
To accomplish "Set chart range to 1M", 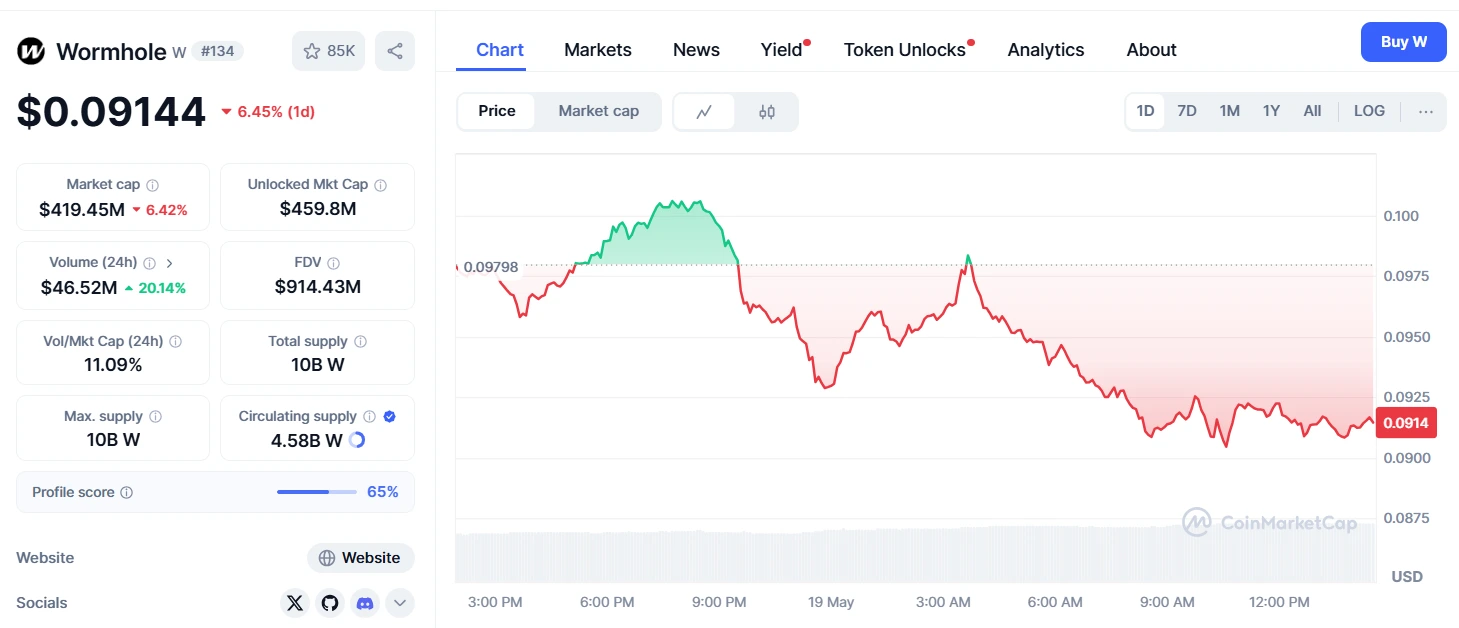I will pyautogui.click(x=1230, y=111).
